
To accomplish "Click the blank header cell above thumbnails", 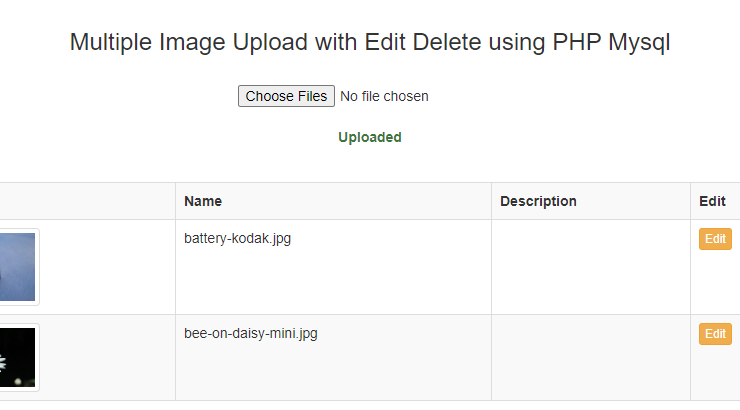I will [x=88, y=201].
